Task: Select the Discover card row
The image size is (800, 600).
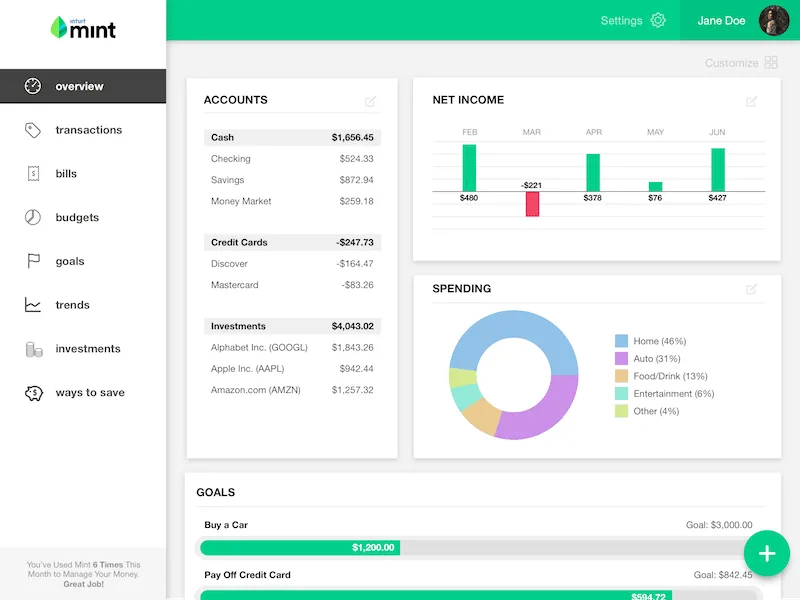Action: tap(292, 264)
